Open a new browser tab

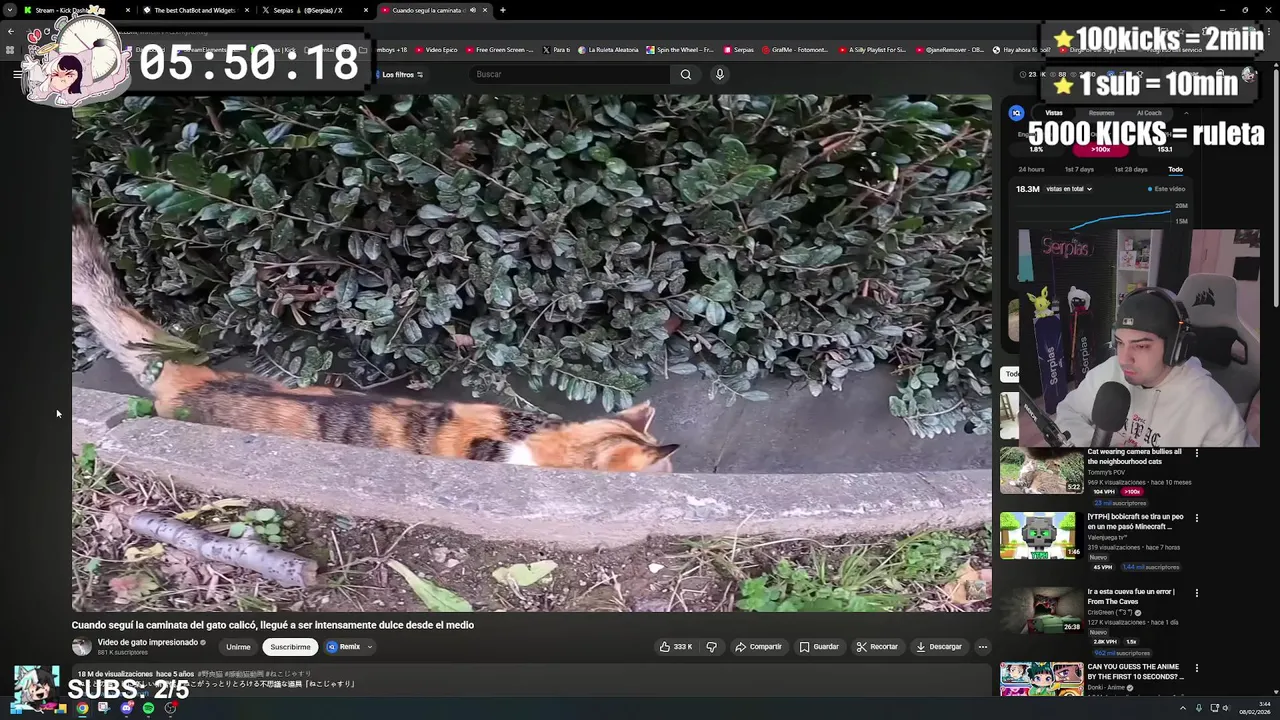(502, 10)
